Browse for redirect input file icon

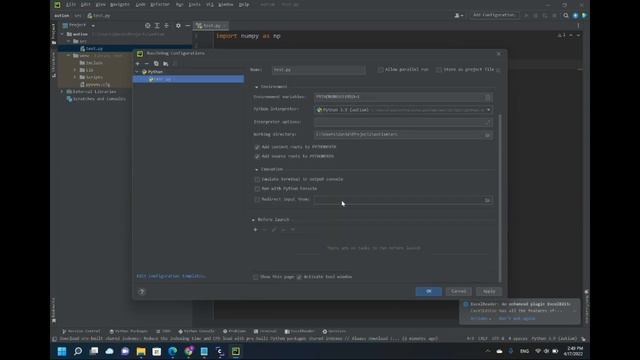click(x=487, y=200)
